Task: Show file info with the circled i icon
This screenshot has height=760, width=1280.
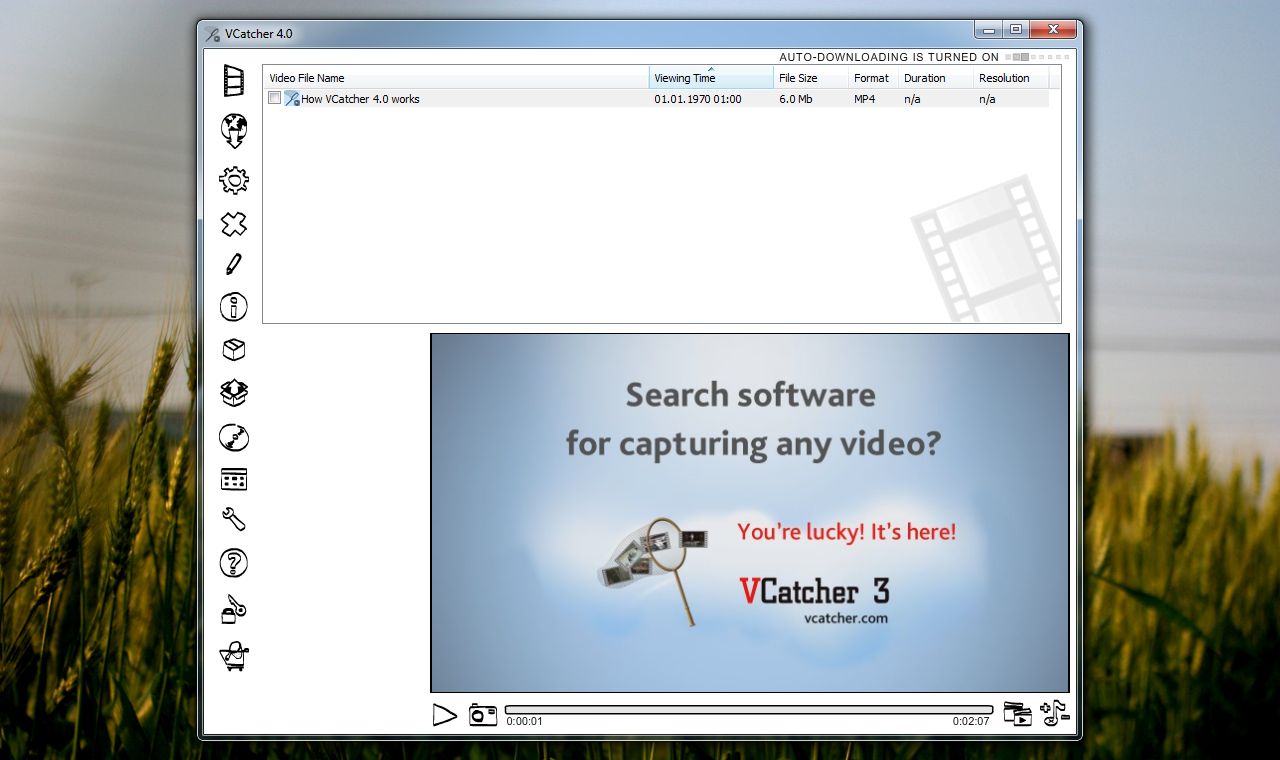Action: [x=233, y=307]
